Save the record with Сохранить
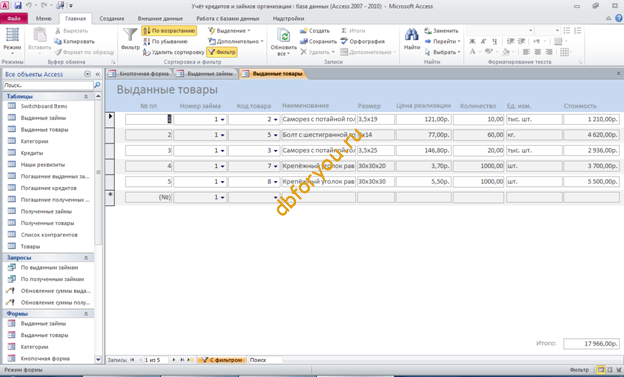Image resolution: width=624 pixels, height=377 pixels. tap(318, 41)
